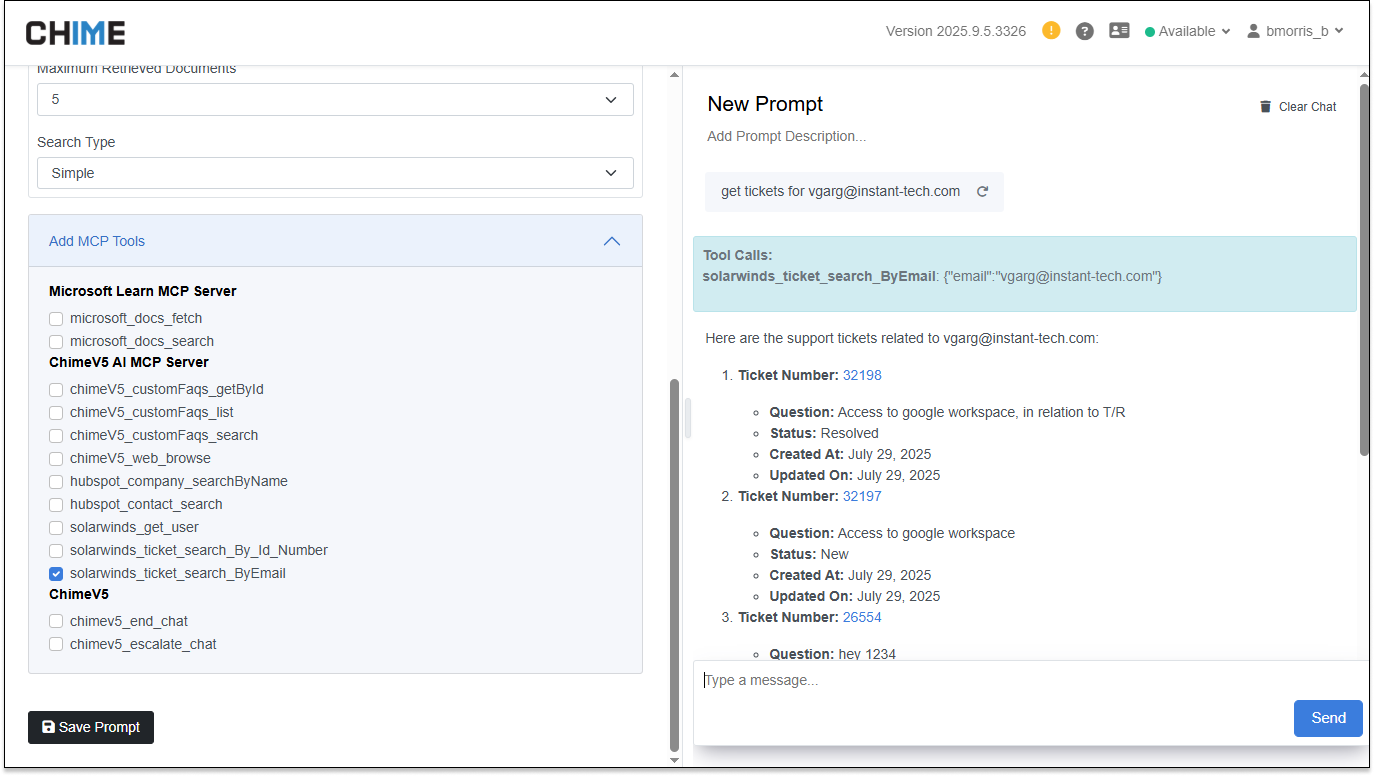
Task: Open the Available status dropdown
Action: coord(1187,31)
